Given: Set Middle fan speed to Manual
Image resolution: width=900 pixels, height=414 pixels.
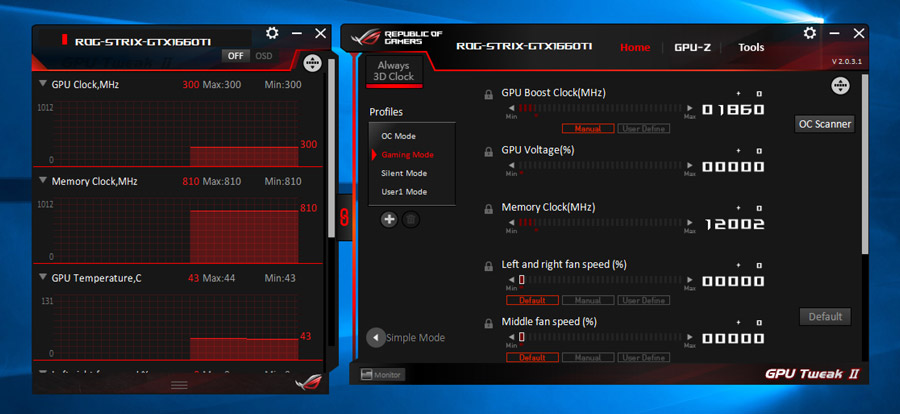Looking at the screenshot, I should [x=588, y=358].
